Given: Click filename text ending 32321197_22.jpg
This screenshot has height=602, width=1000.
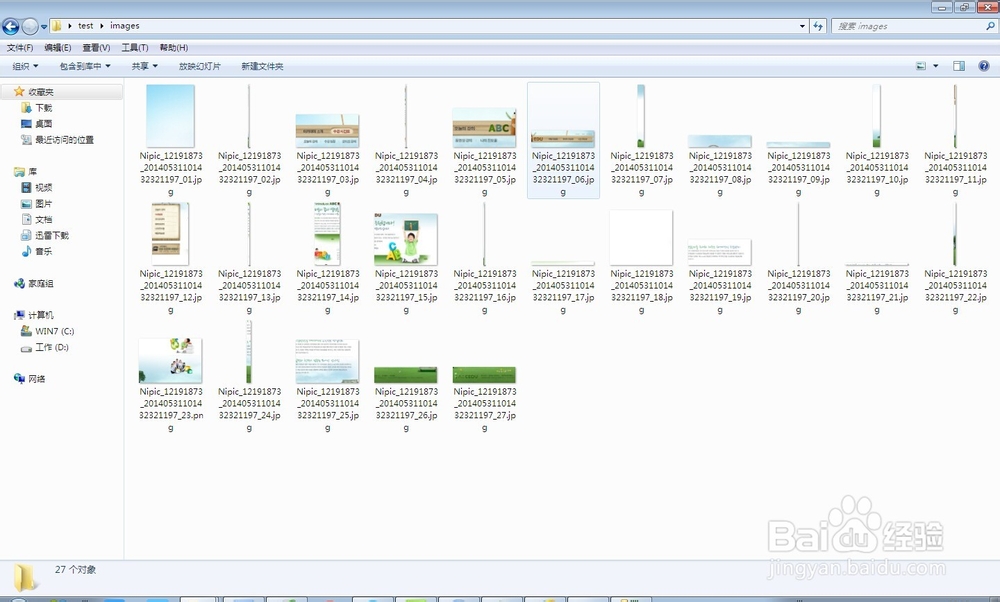Looking at the screenshot, I should click(955, 292).
